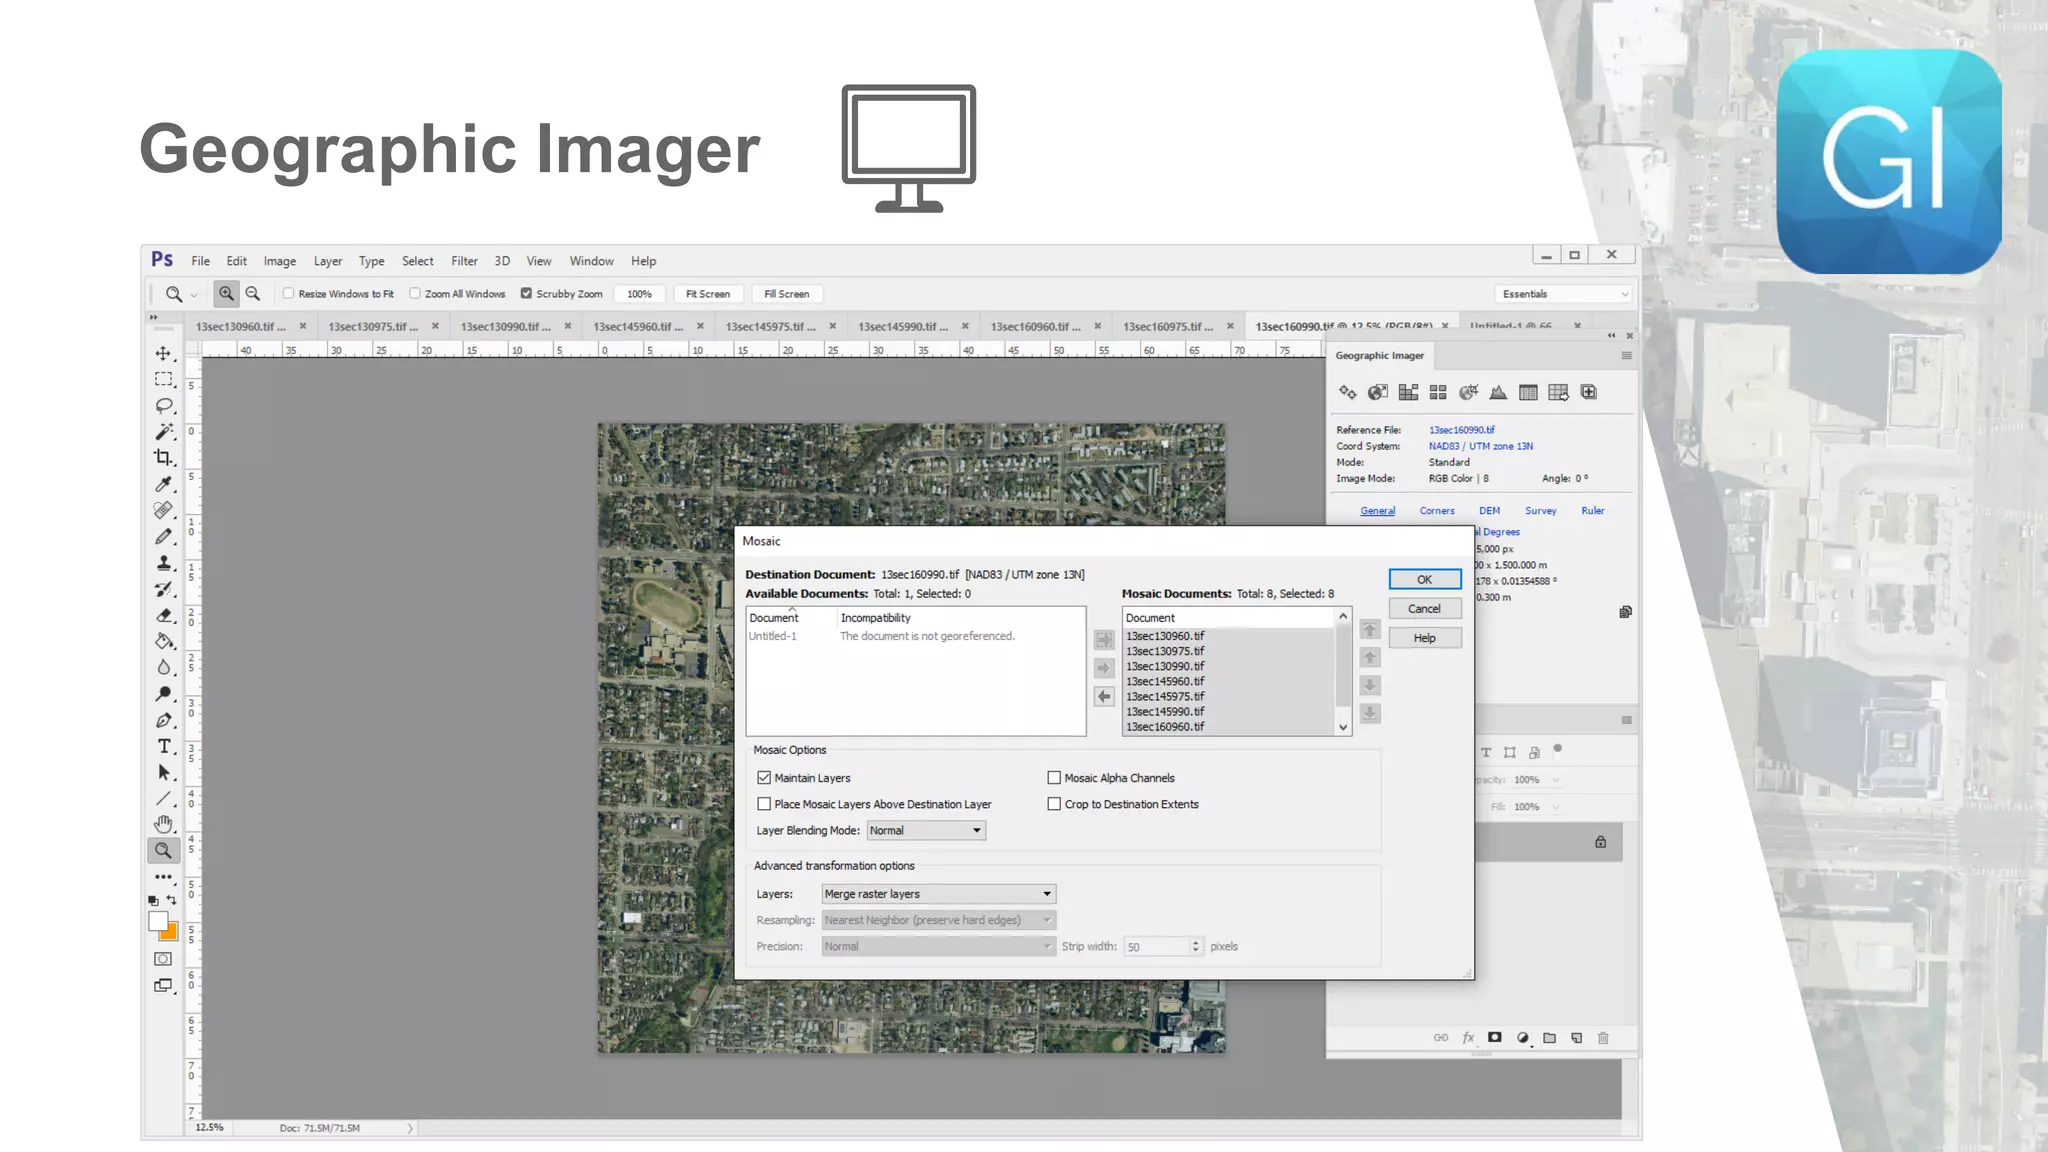
Task: Select the Path Selection arrow tool
Action: coord(163,772)
